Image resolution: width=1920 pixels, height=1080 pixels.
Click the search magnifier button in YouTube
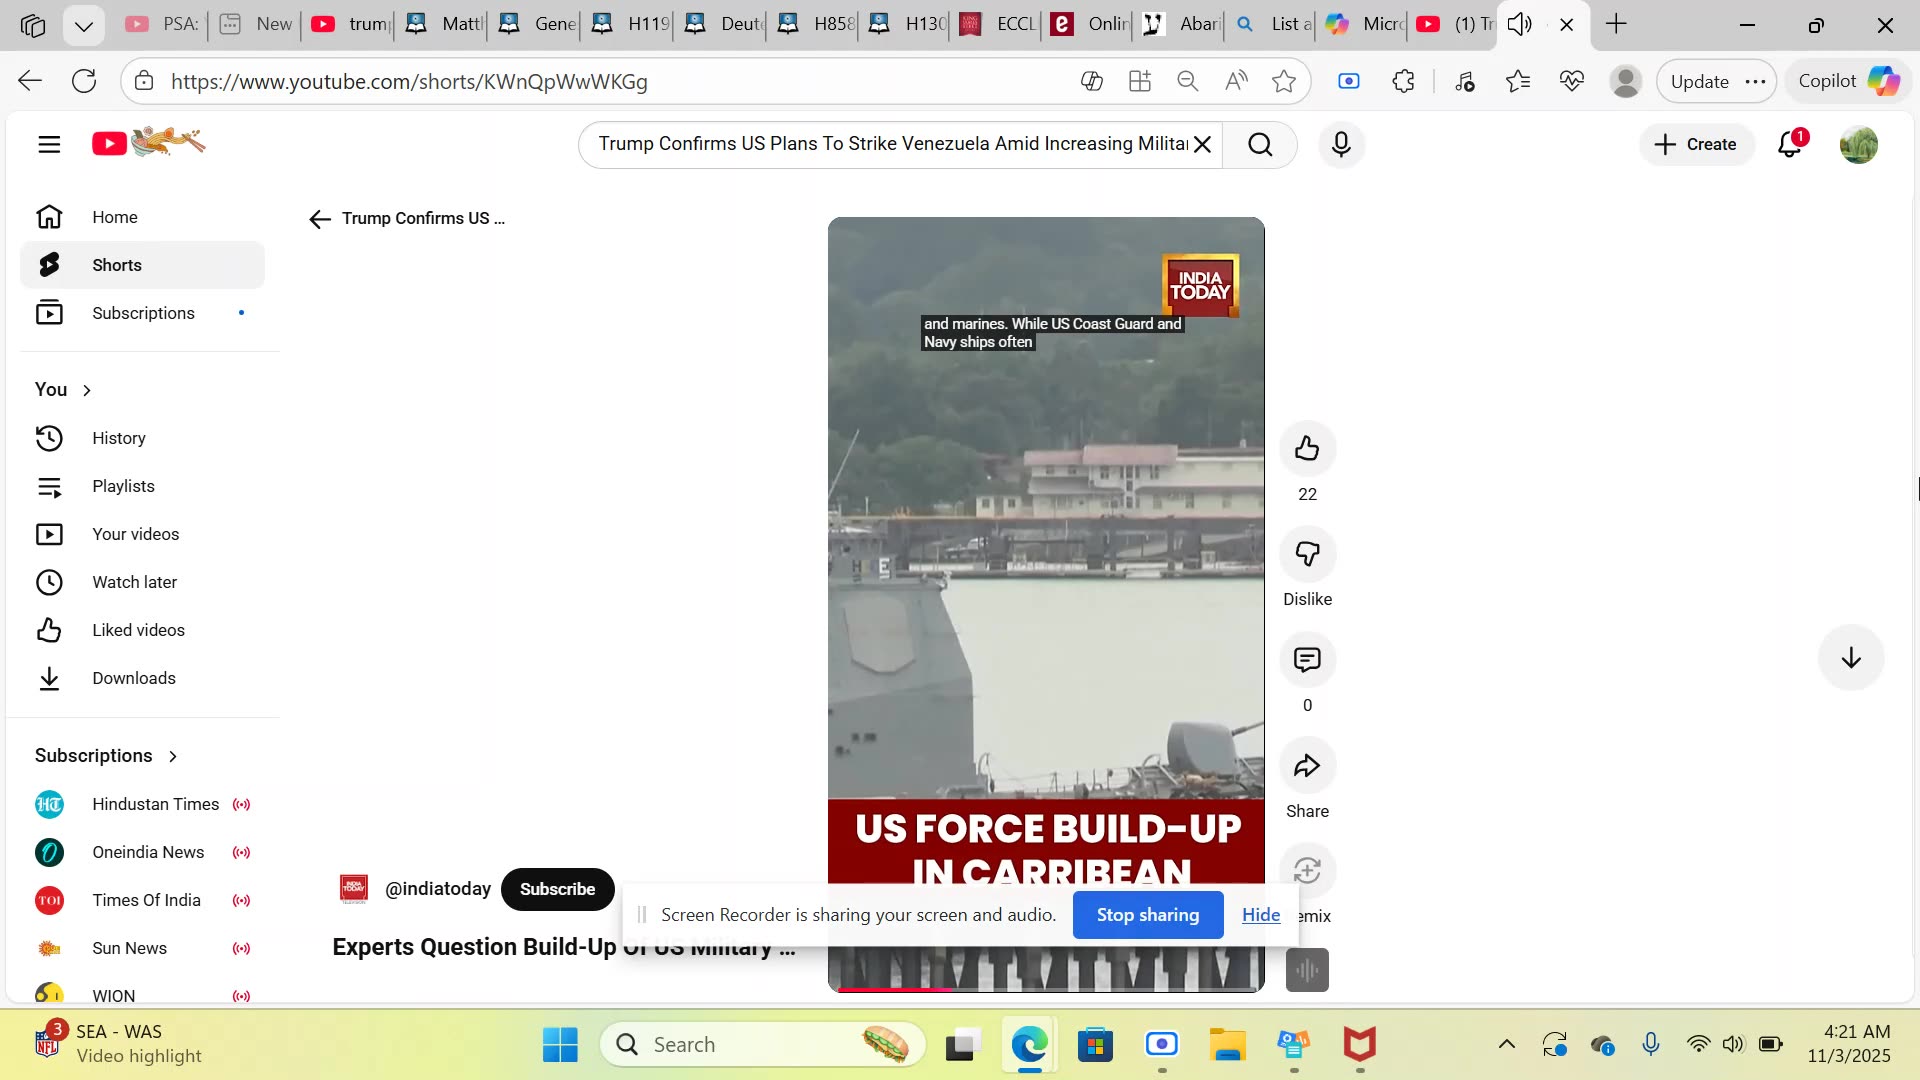coord(1260,145)
